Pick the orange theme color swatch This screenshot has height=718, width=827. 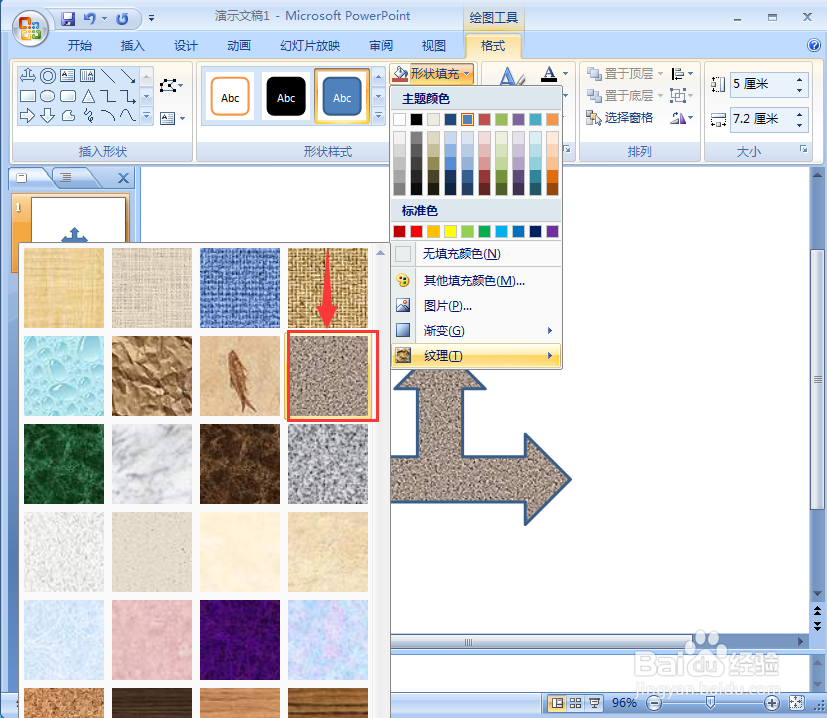(552, 119)
